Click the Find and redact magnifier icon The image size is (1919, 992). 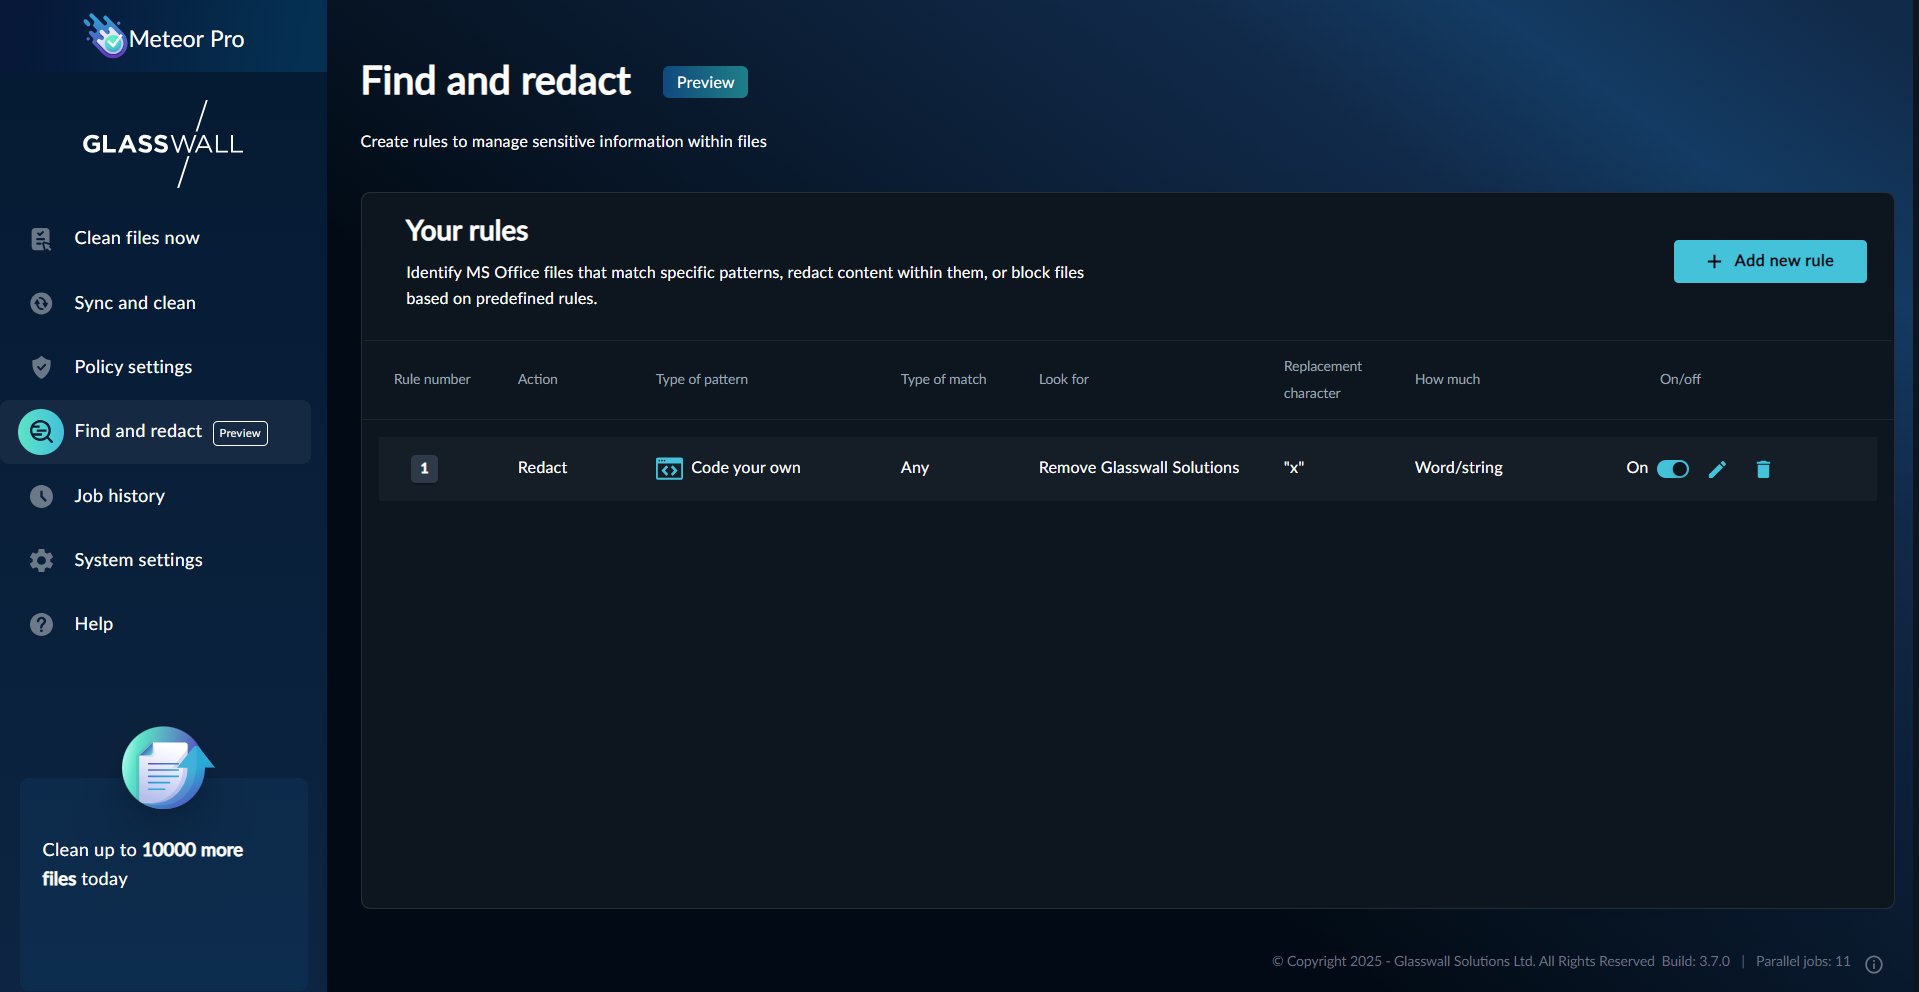[x=41, y=432]
